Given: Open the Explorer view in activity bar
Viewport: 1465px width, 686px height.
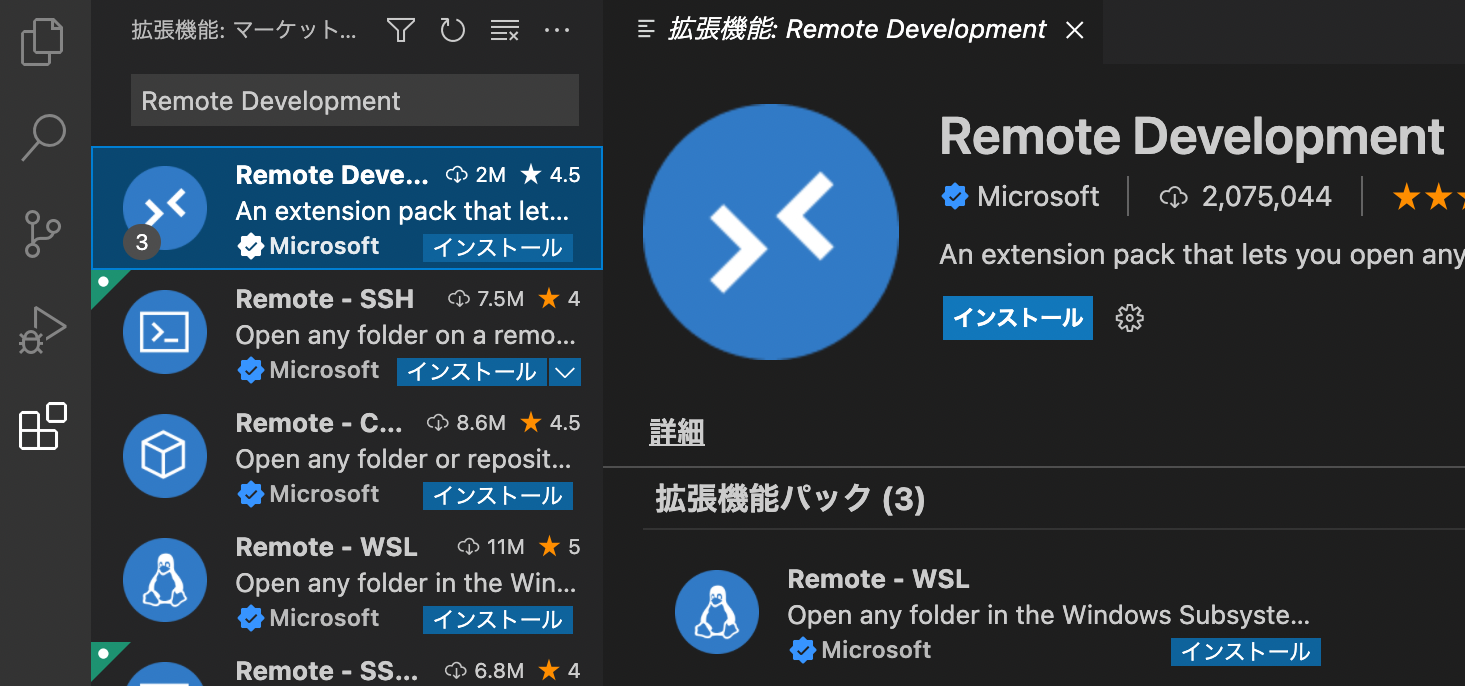Looking at the screenshot, I should [x=42, y=42].
